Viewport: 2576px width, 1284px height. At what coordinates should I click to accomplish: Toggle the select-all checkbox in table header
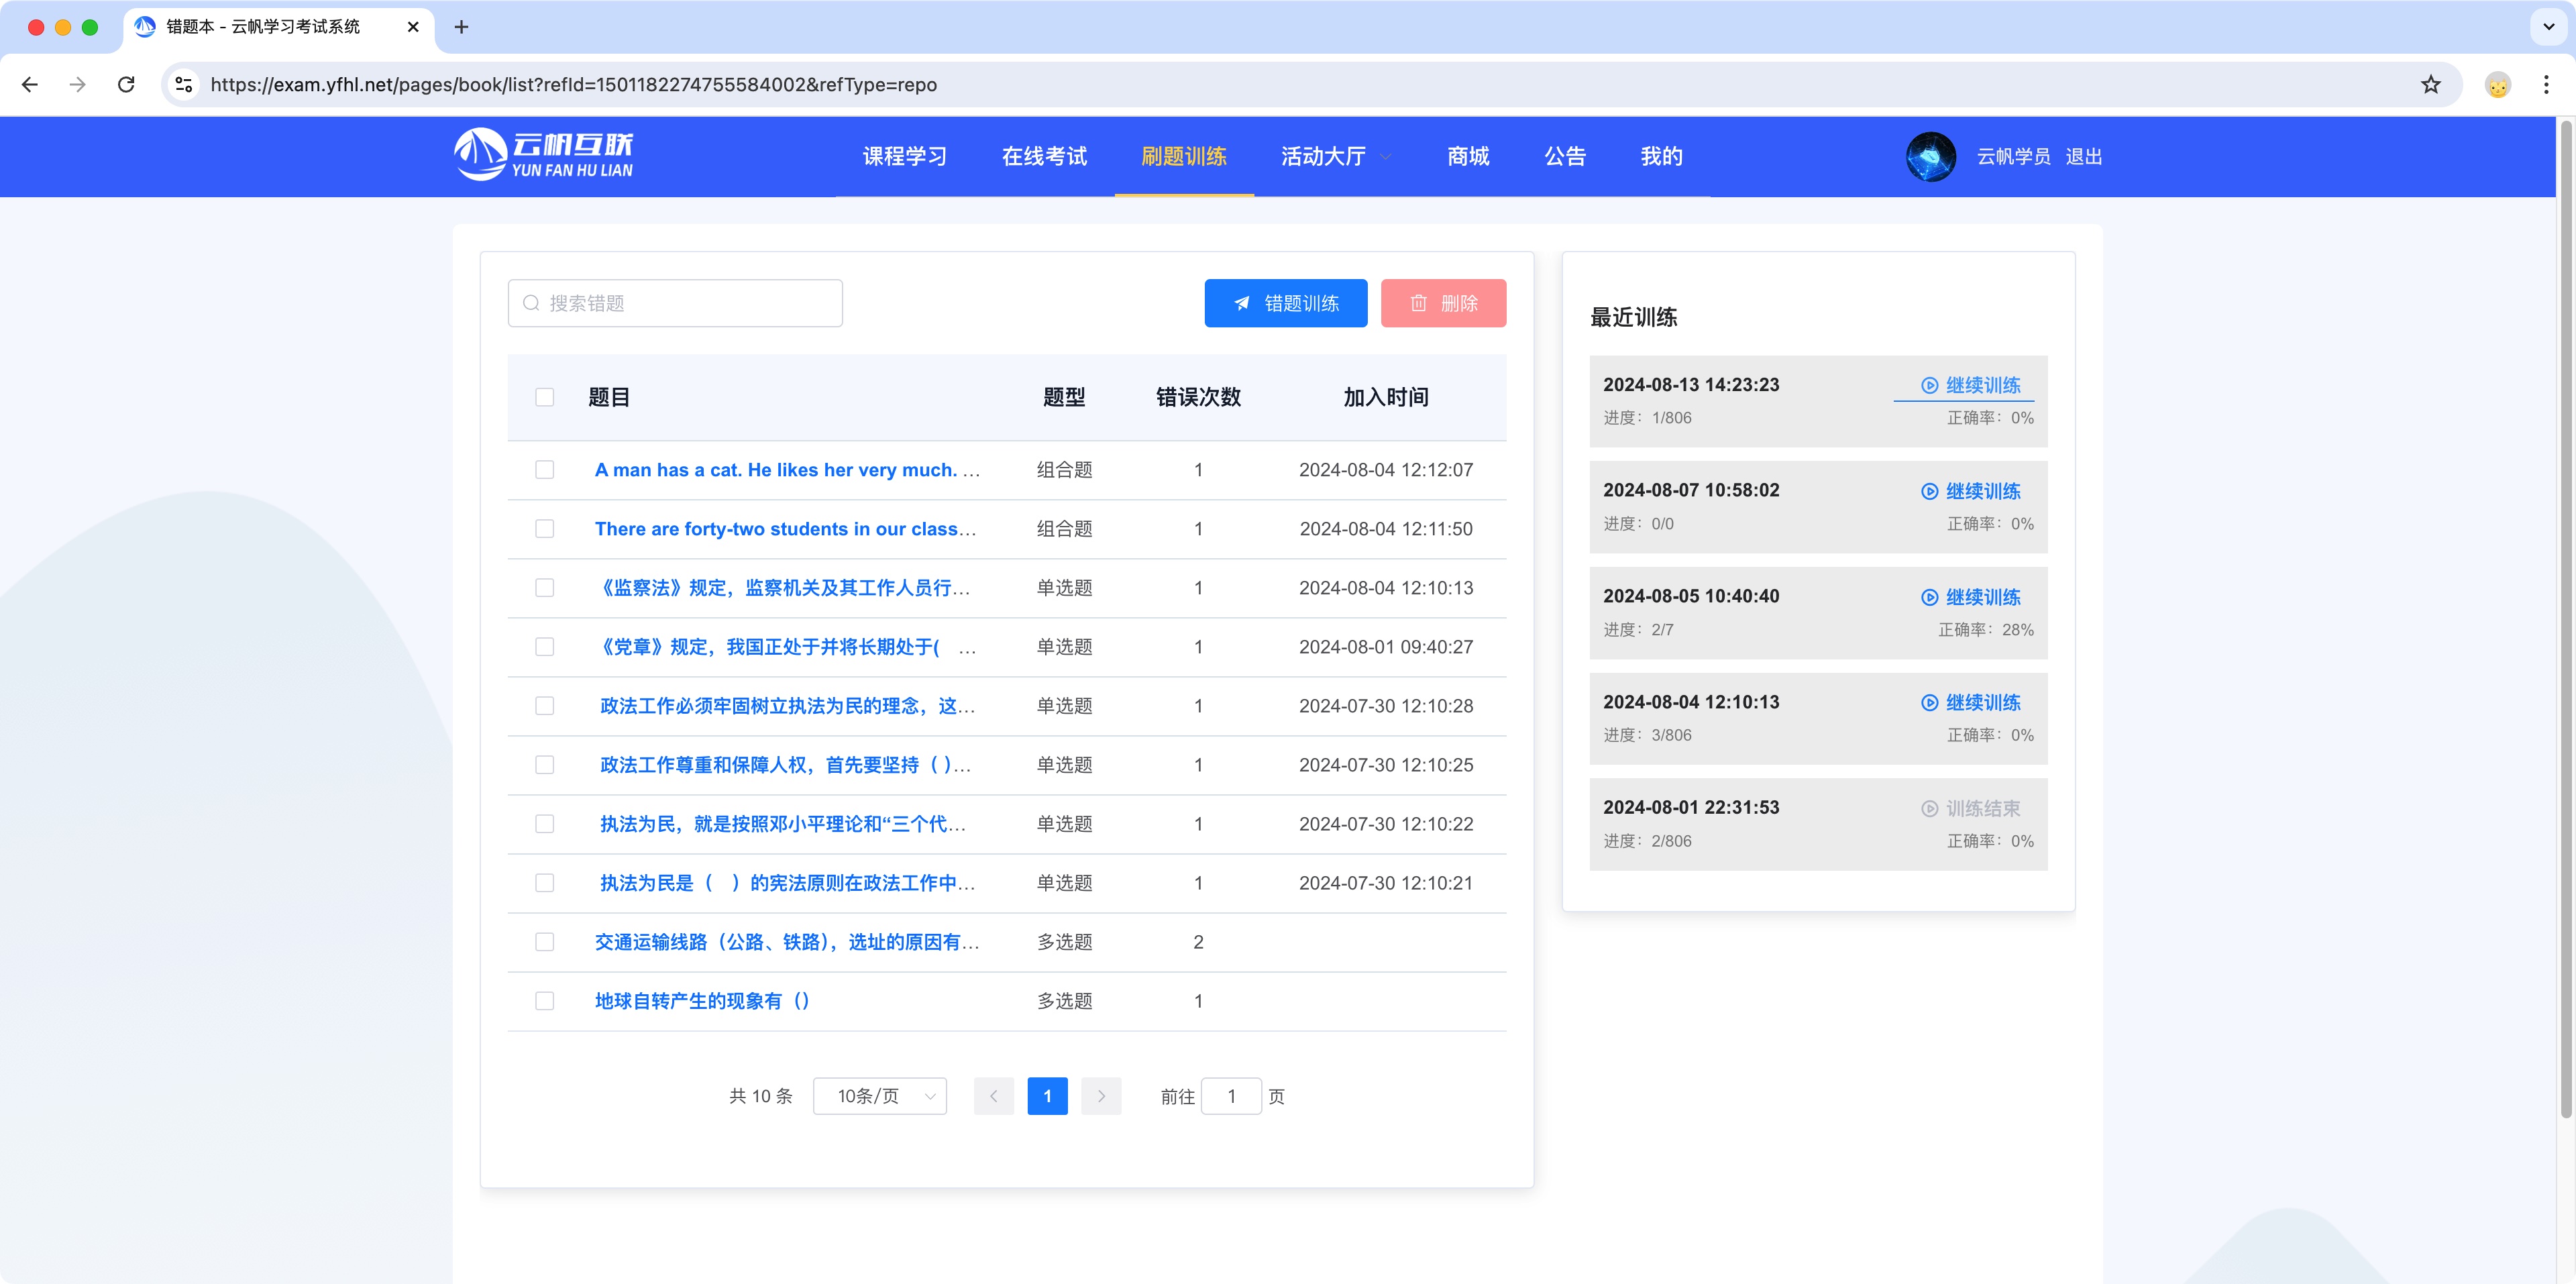[544, 397]
